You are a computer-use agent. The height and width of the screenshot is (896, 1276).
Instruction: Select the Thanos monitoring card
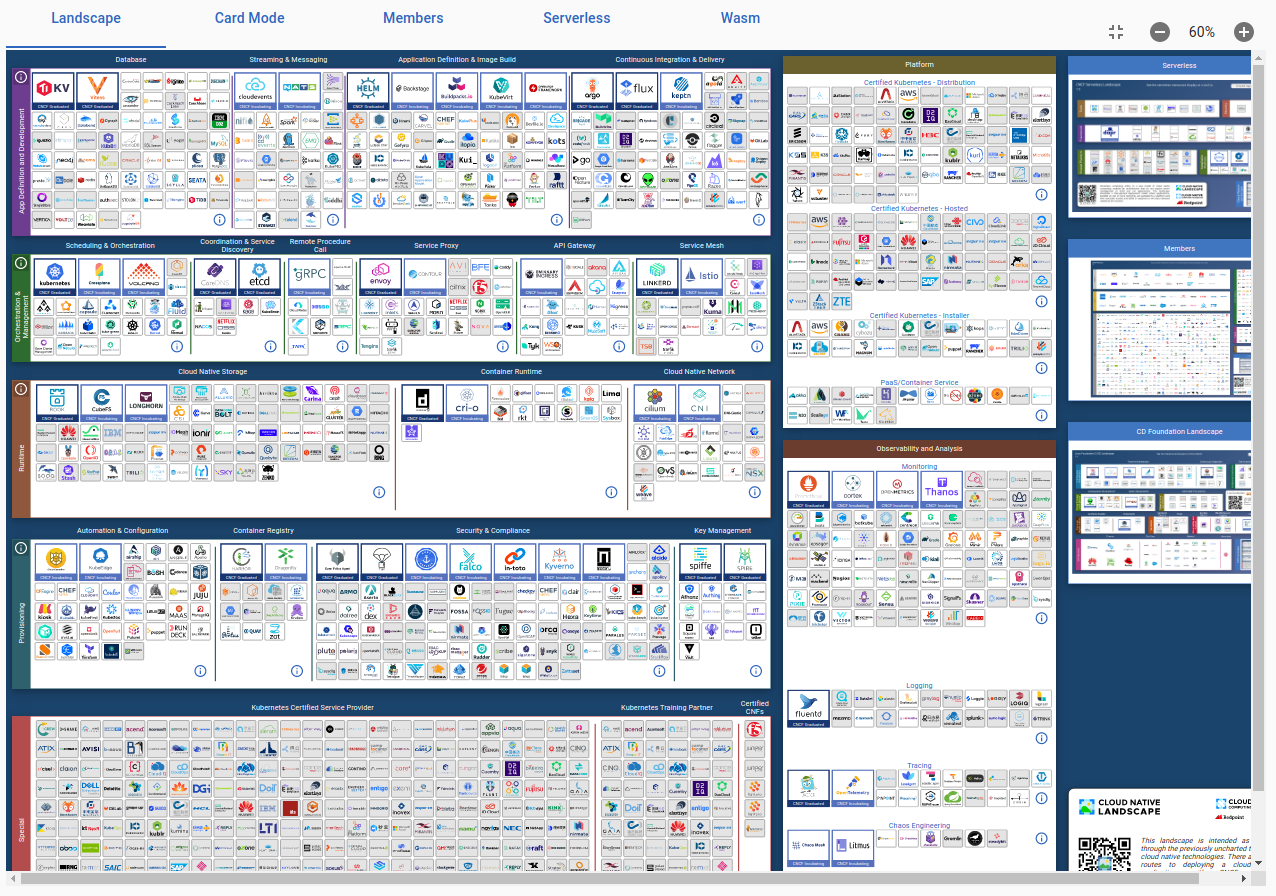941,491
